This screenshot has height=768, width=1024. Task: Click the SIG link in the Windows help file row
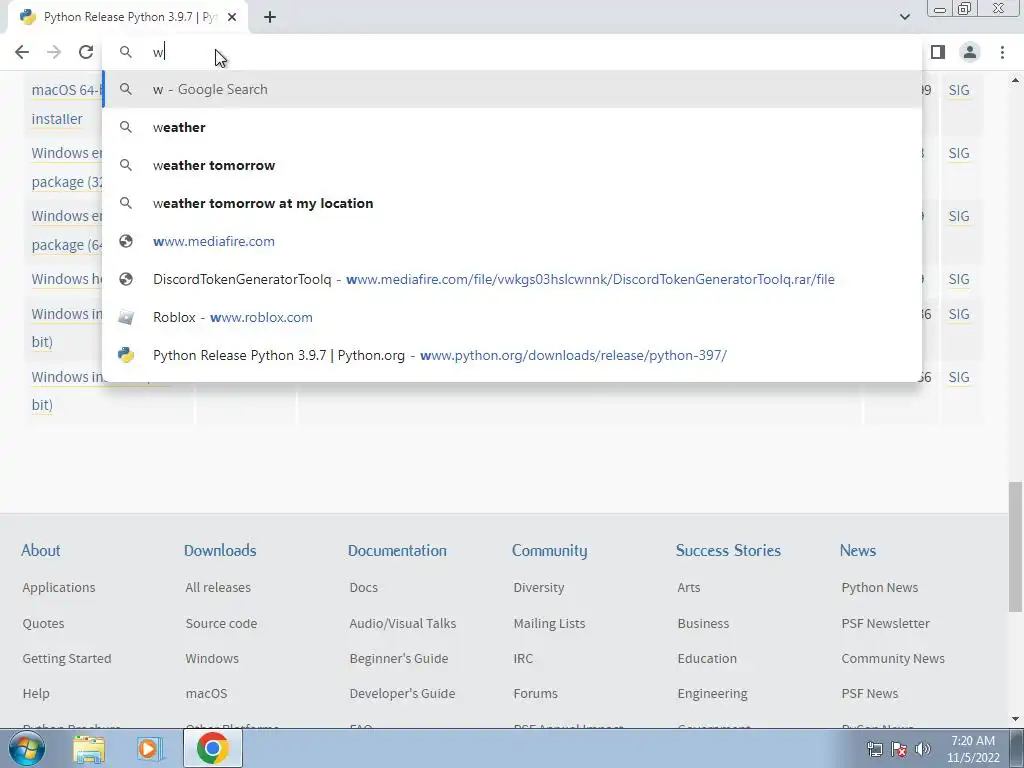point(959,280)
